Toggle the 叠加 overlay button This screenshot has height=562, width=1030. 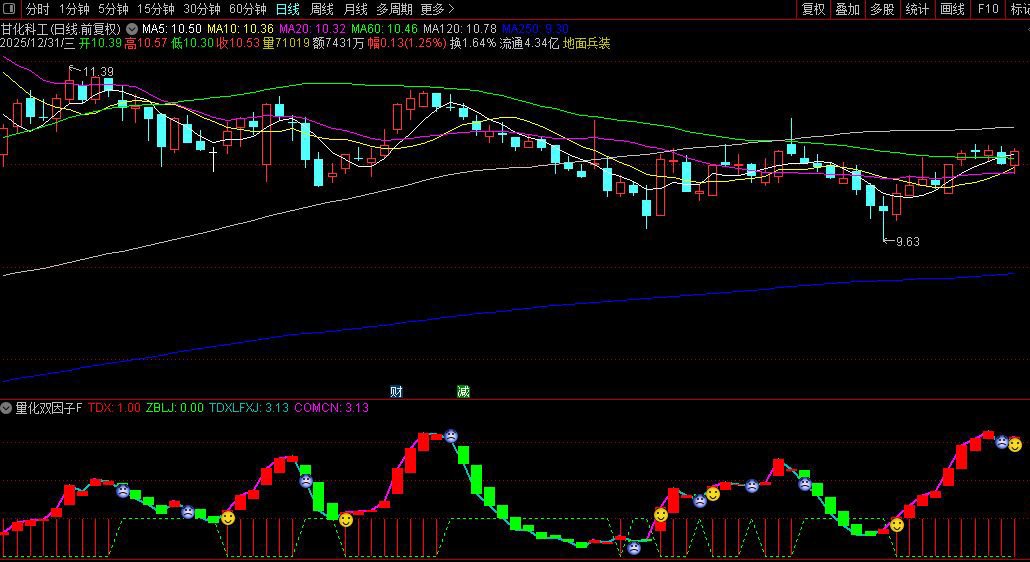[848, 9]
